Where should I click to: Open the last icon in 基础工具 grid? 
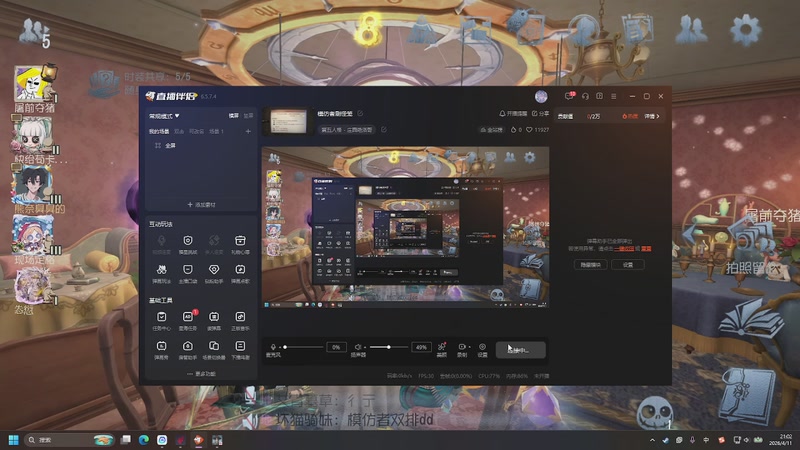[240, 346]
